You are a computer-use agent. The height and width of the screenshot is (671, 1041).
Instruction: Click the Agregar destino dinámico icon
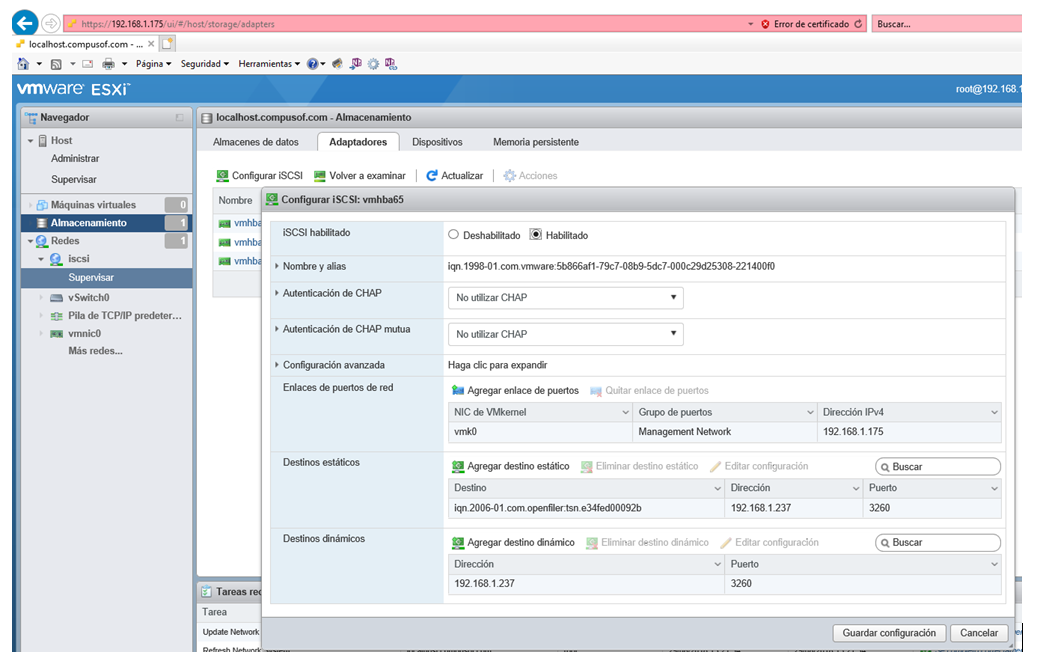coord(457,543)
